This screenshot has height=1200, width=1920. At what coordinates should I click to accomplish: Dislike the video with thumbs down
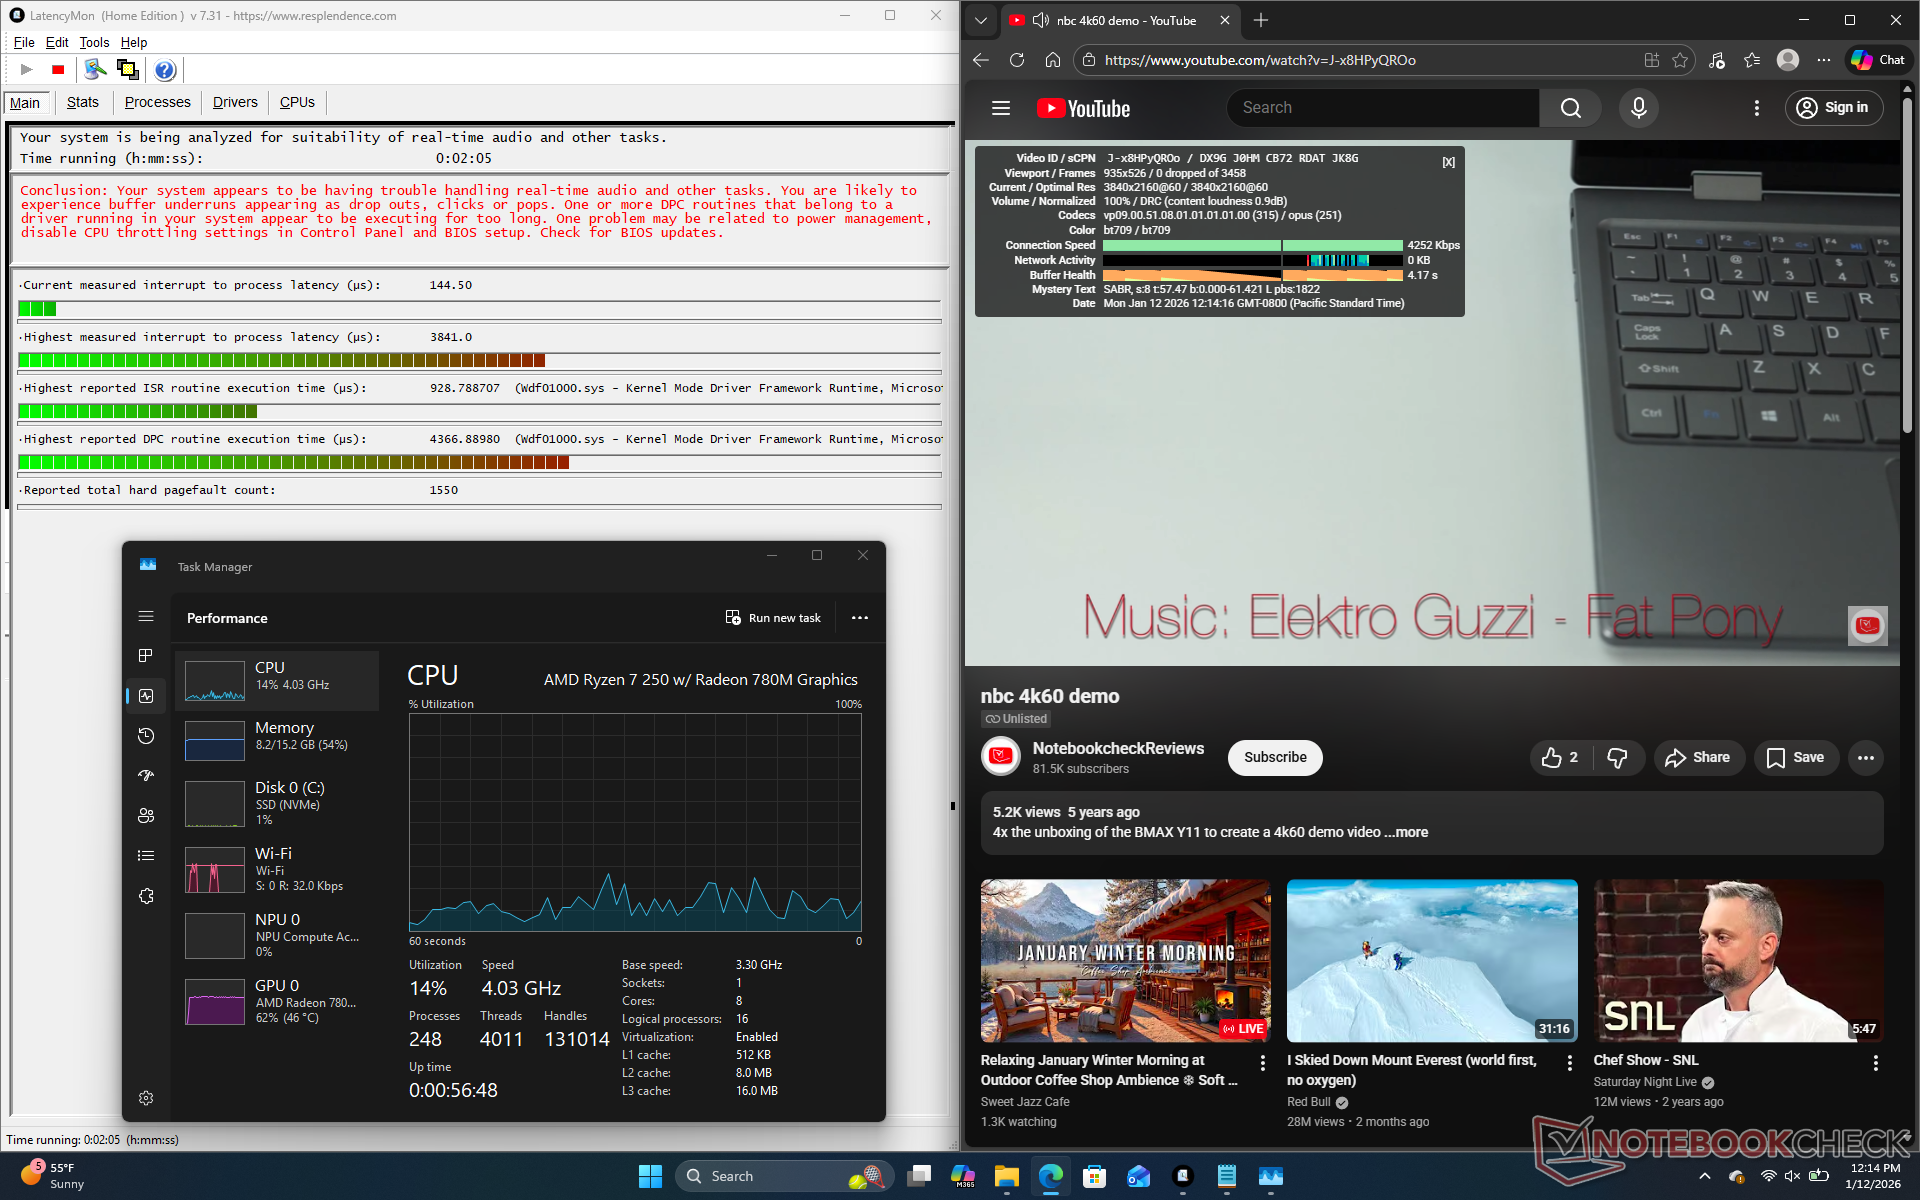pos(1617,758)
